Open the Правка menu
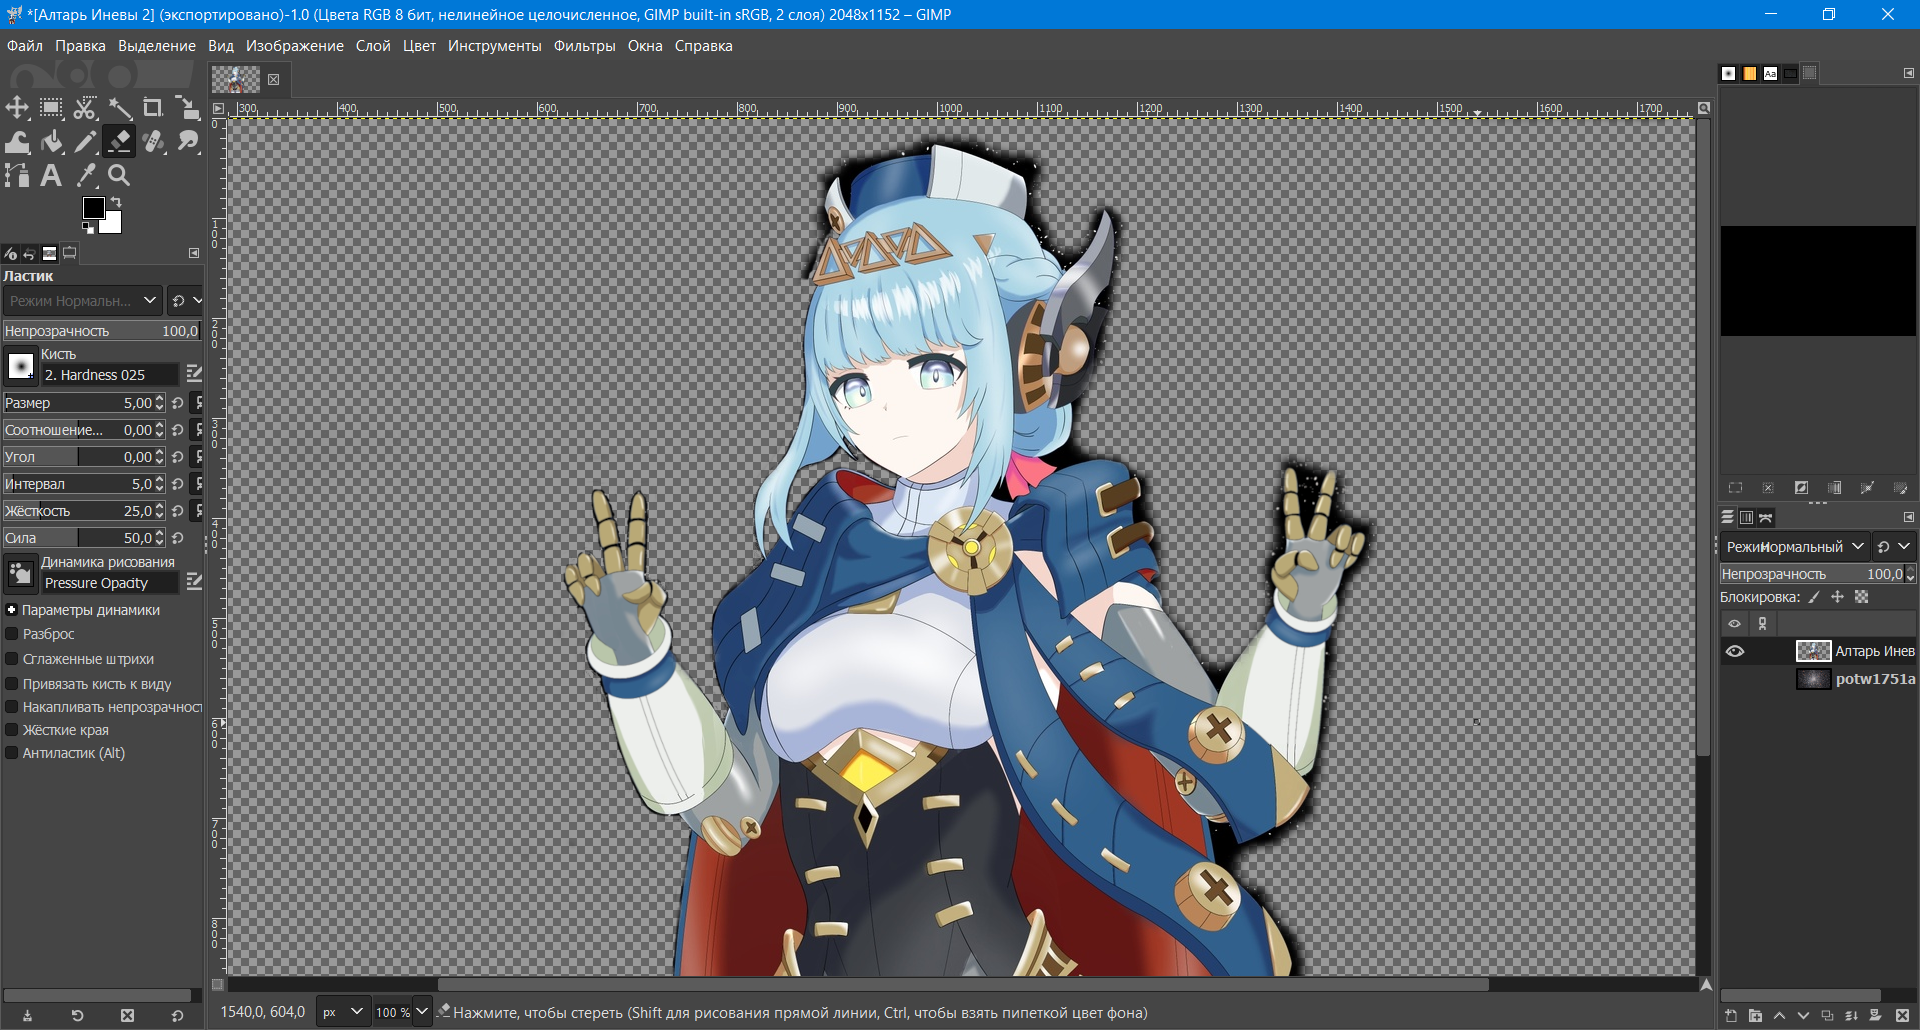Image resolution: width=1920 pixels, height=1030 pixels. 80,46
